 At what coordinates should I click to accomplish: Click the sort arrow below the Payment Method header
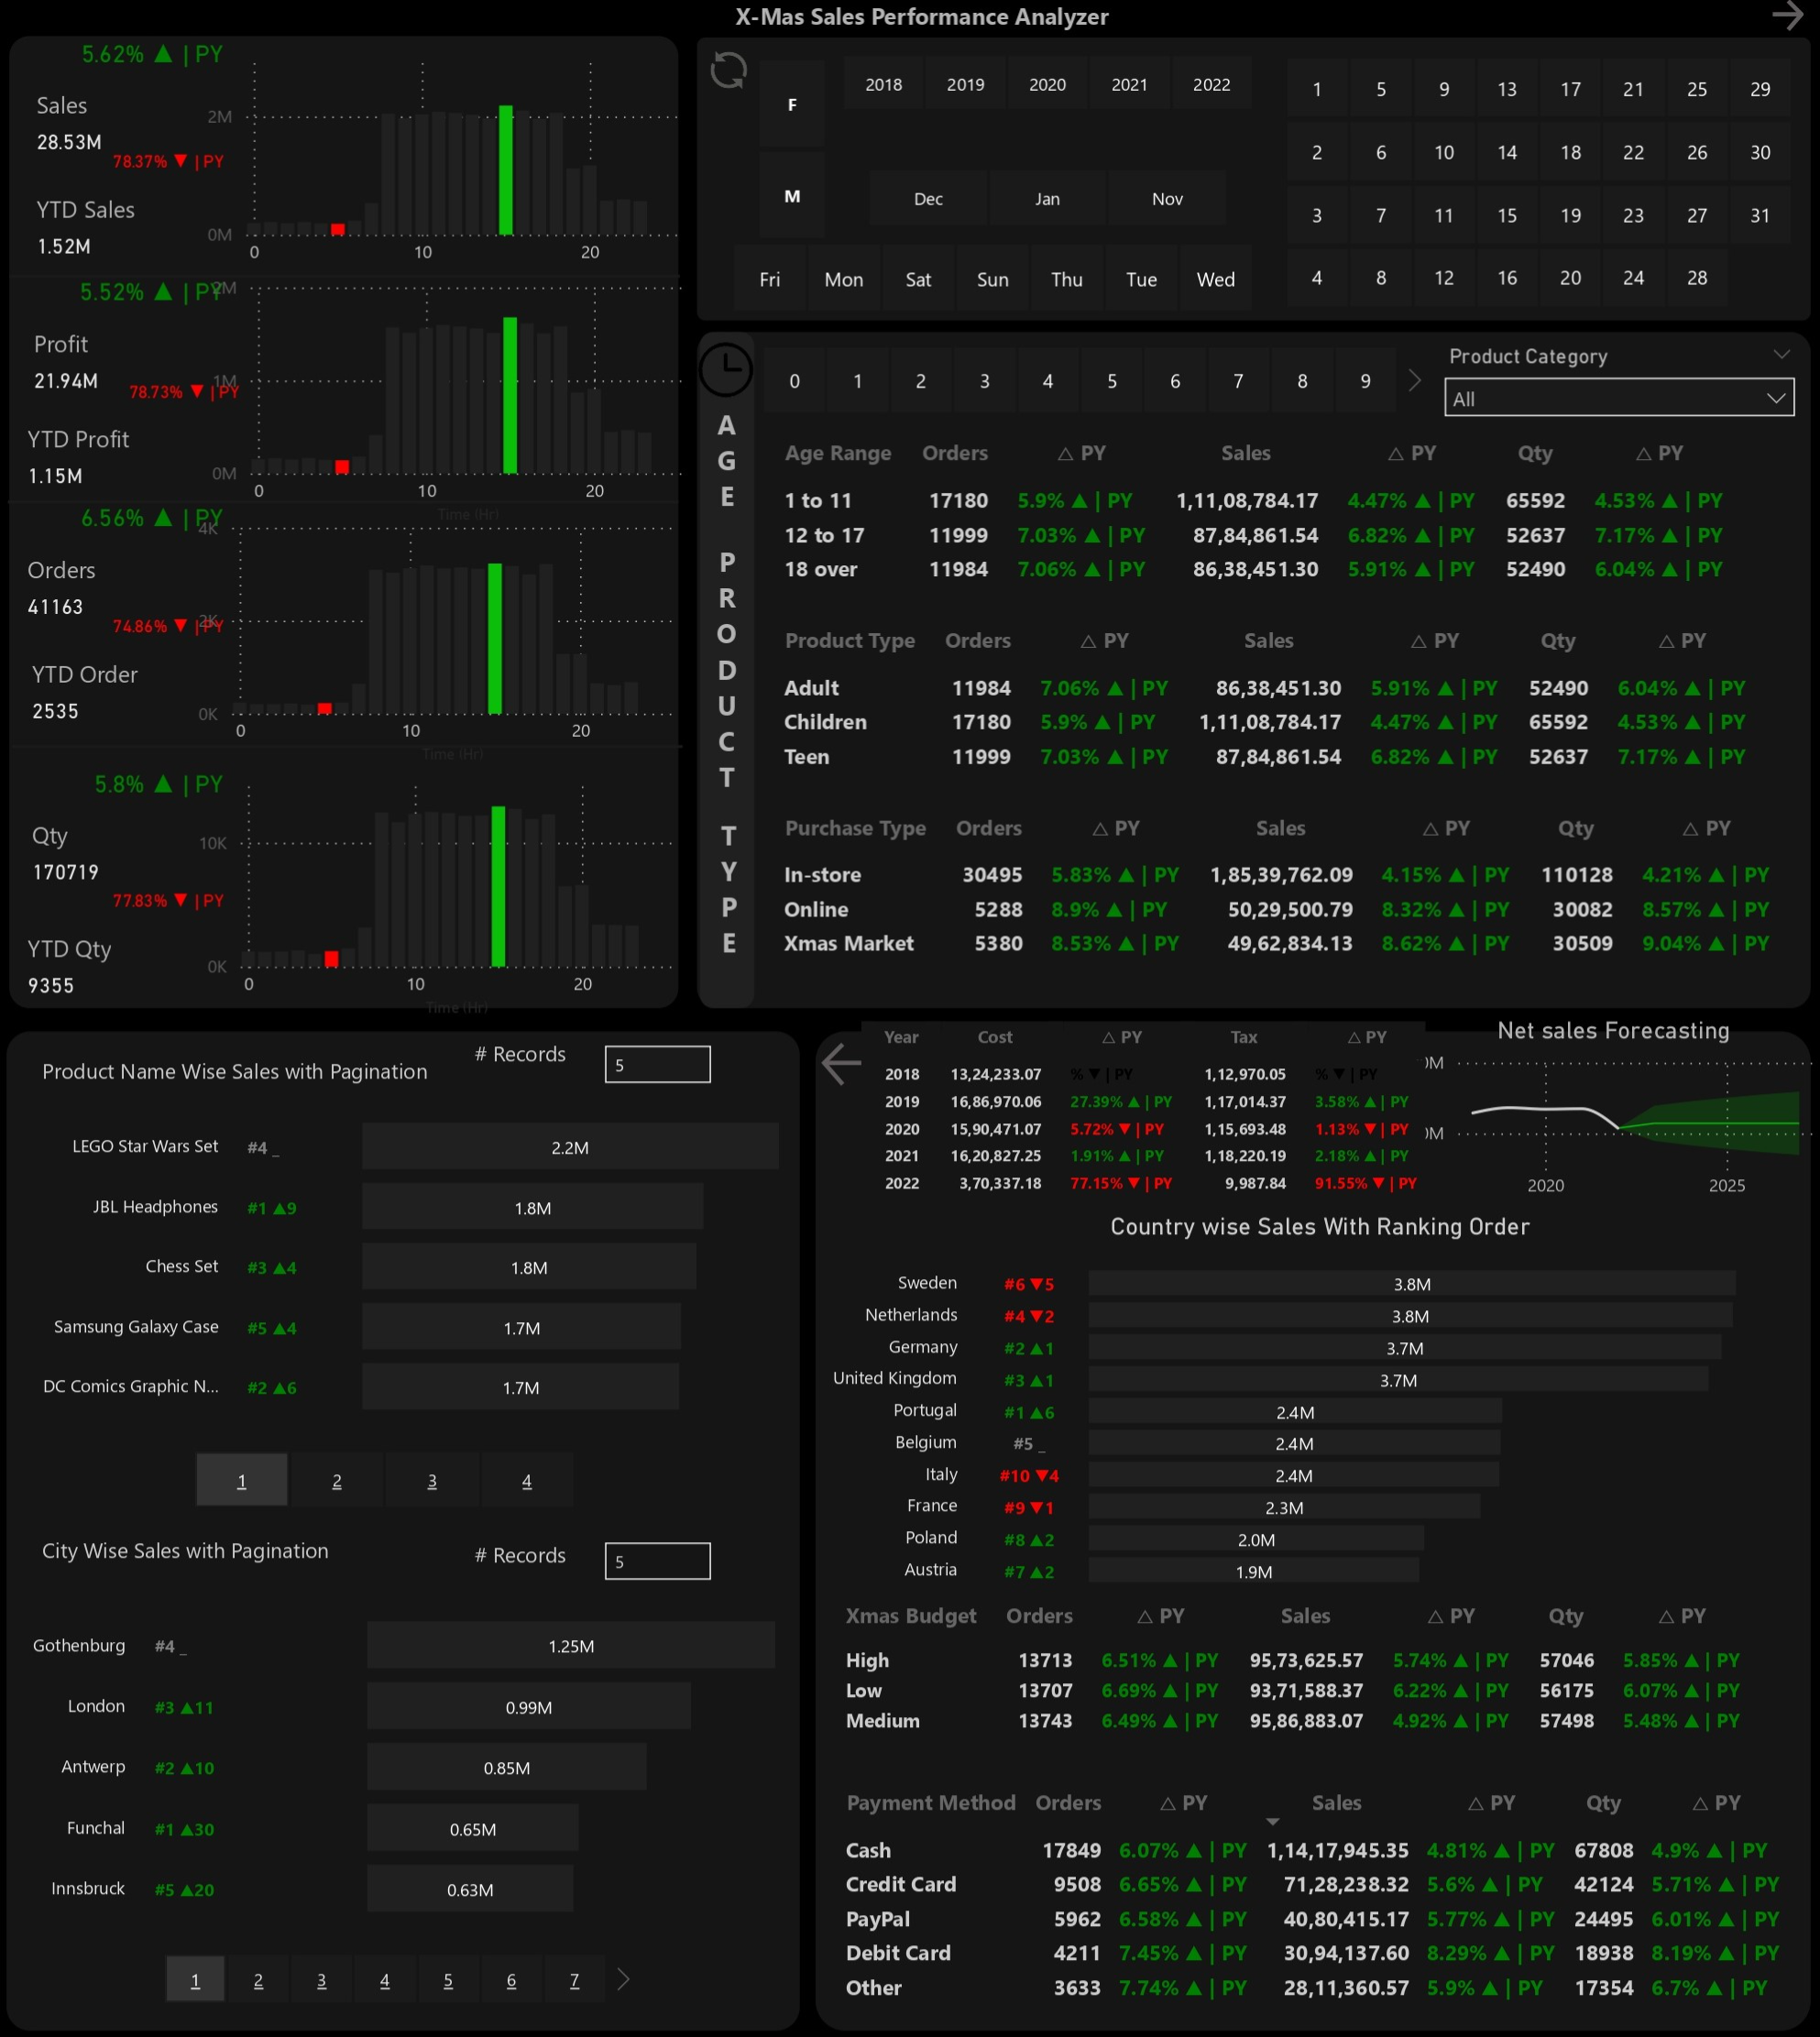(1272, 1822)
